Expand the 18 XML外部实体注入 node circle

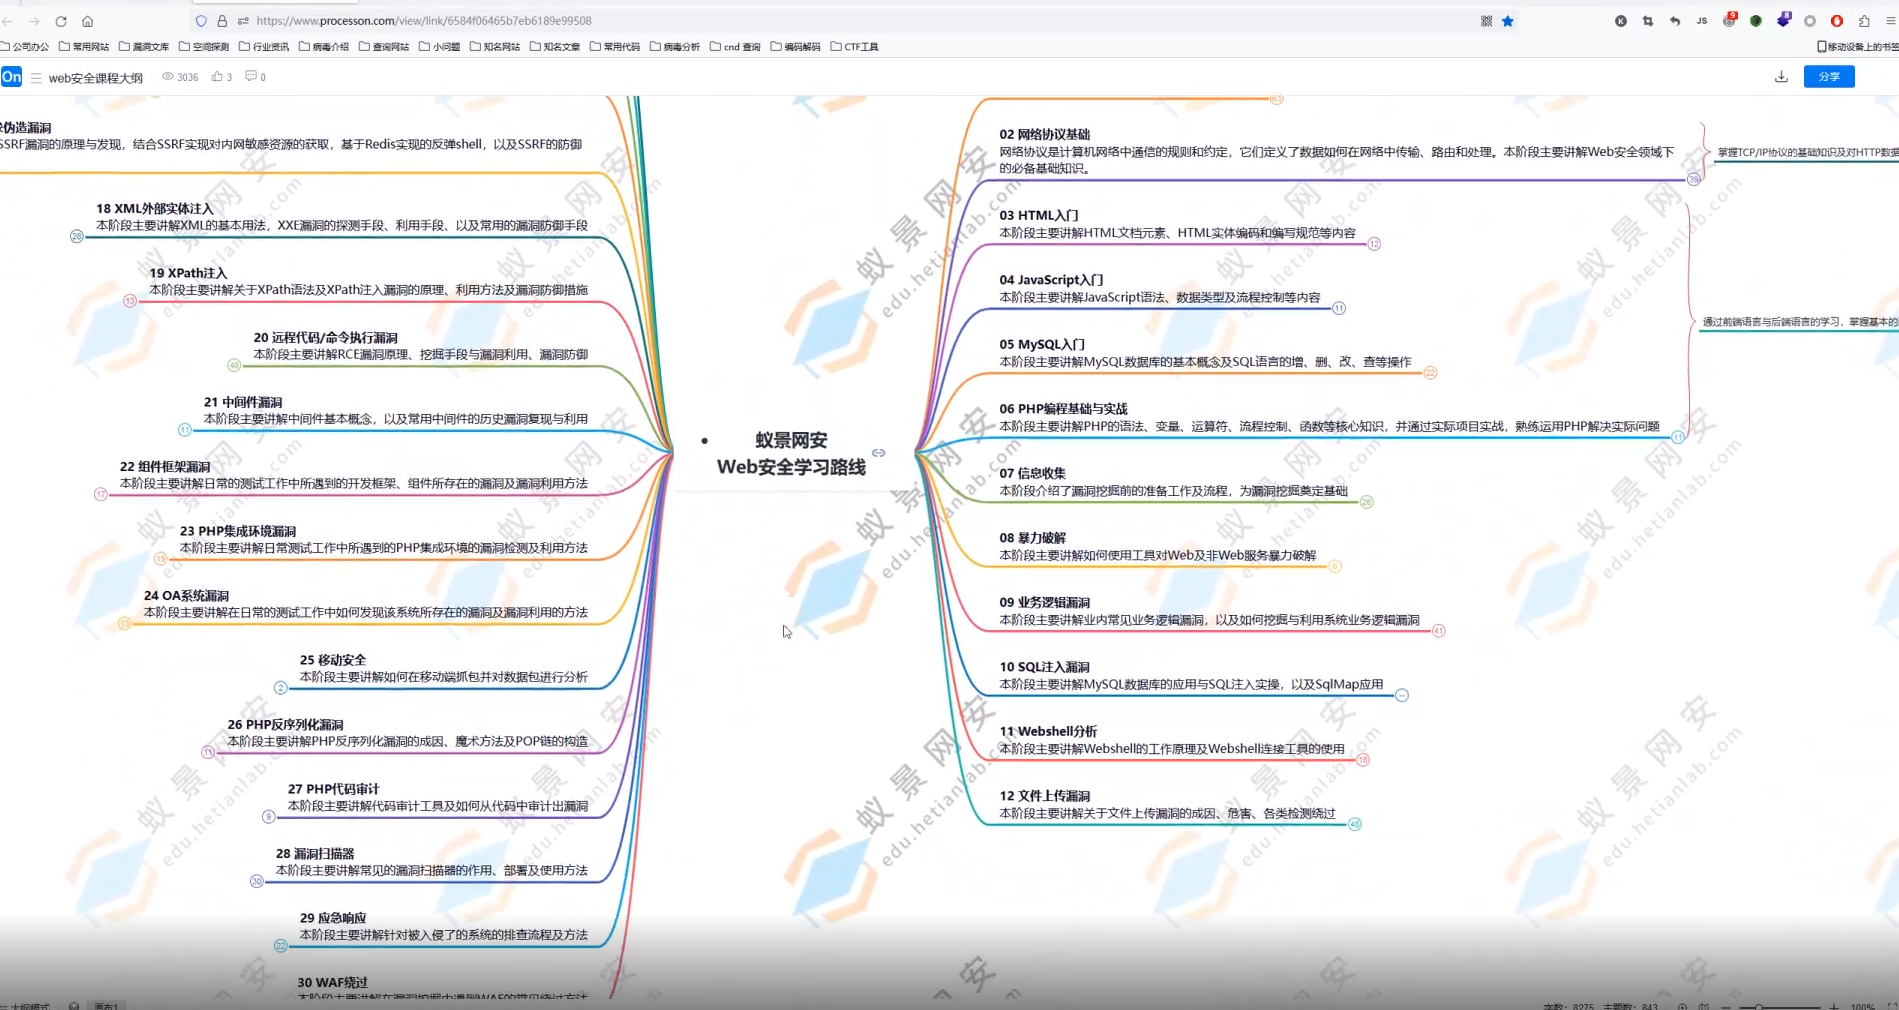click(77, 236)
